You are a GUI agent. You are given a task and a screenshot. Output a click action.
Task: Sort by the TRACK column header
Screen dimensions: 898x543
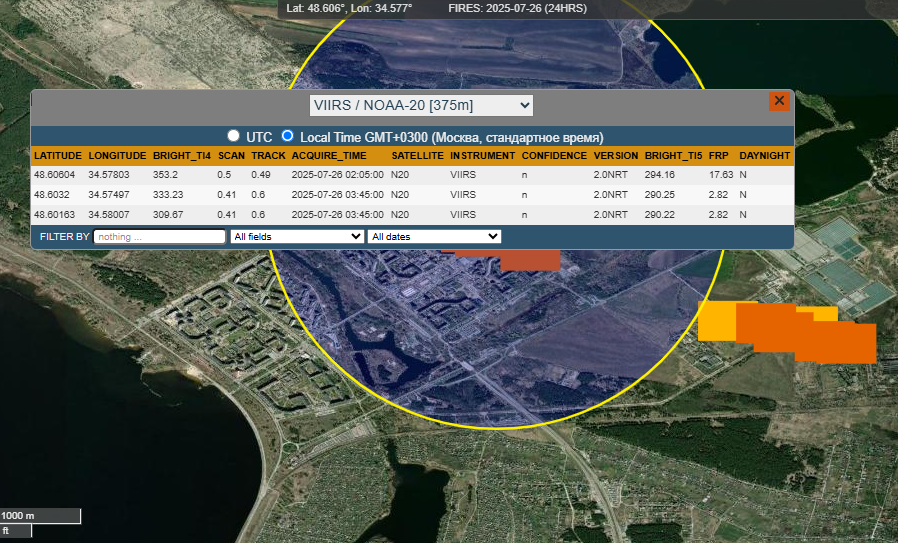point(268,156)
